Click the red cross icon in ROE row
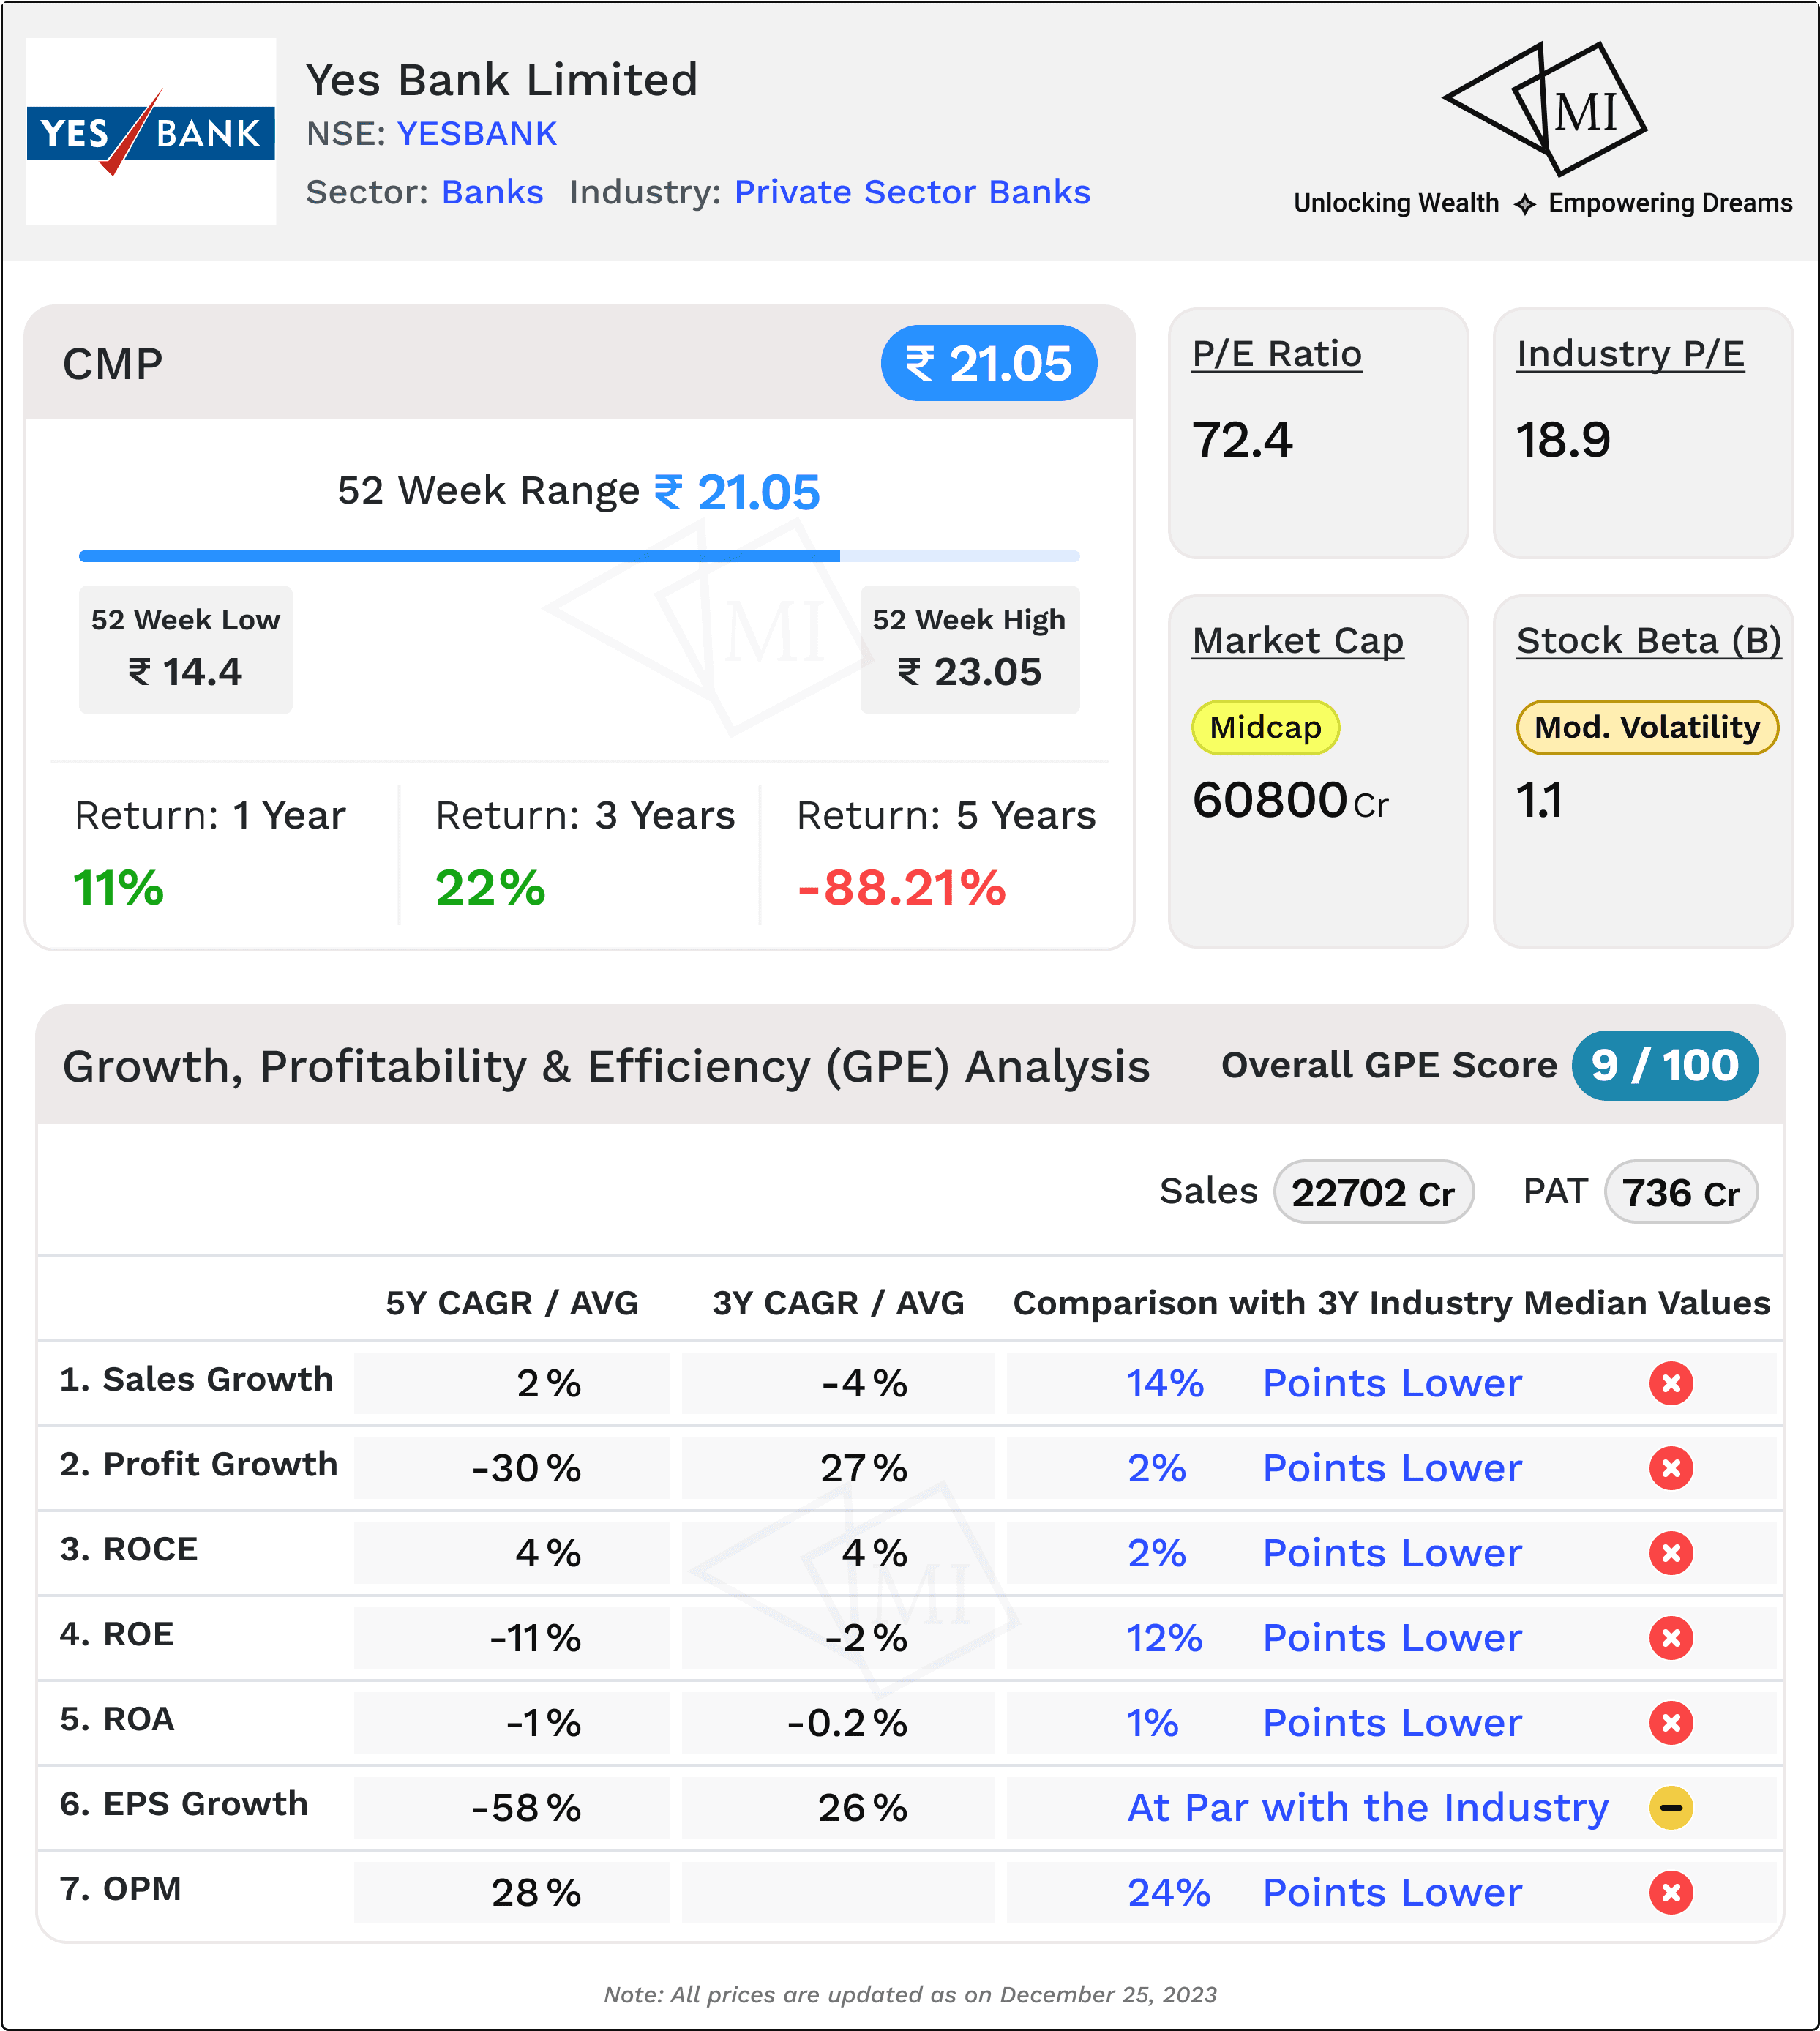1820x2031 pixels. point(1670,1638)
